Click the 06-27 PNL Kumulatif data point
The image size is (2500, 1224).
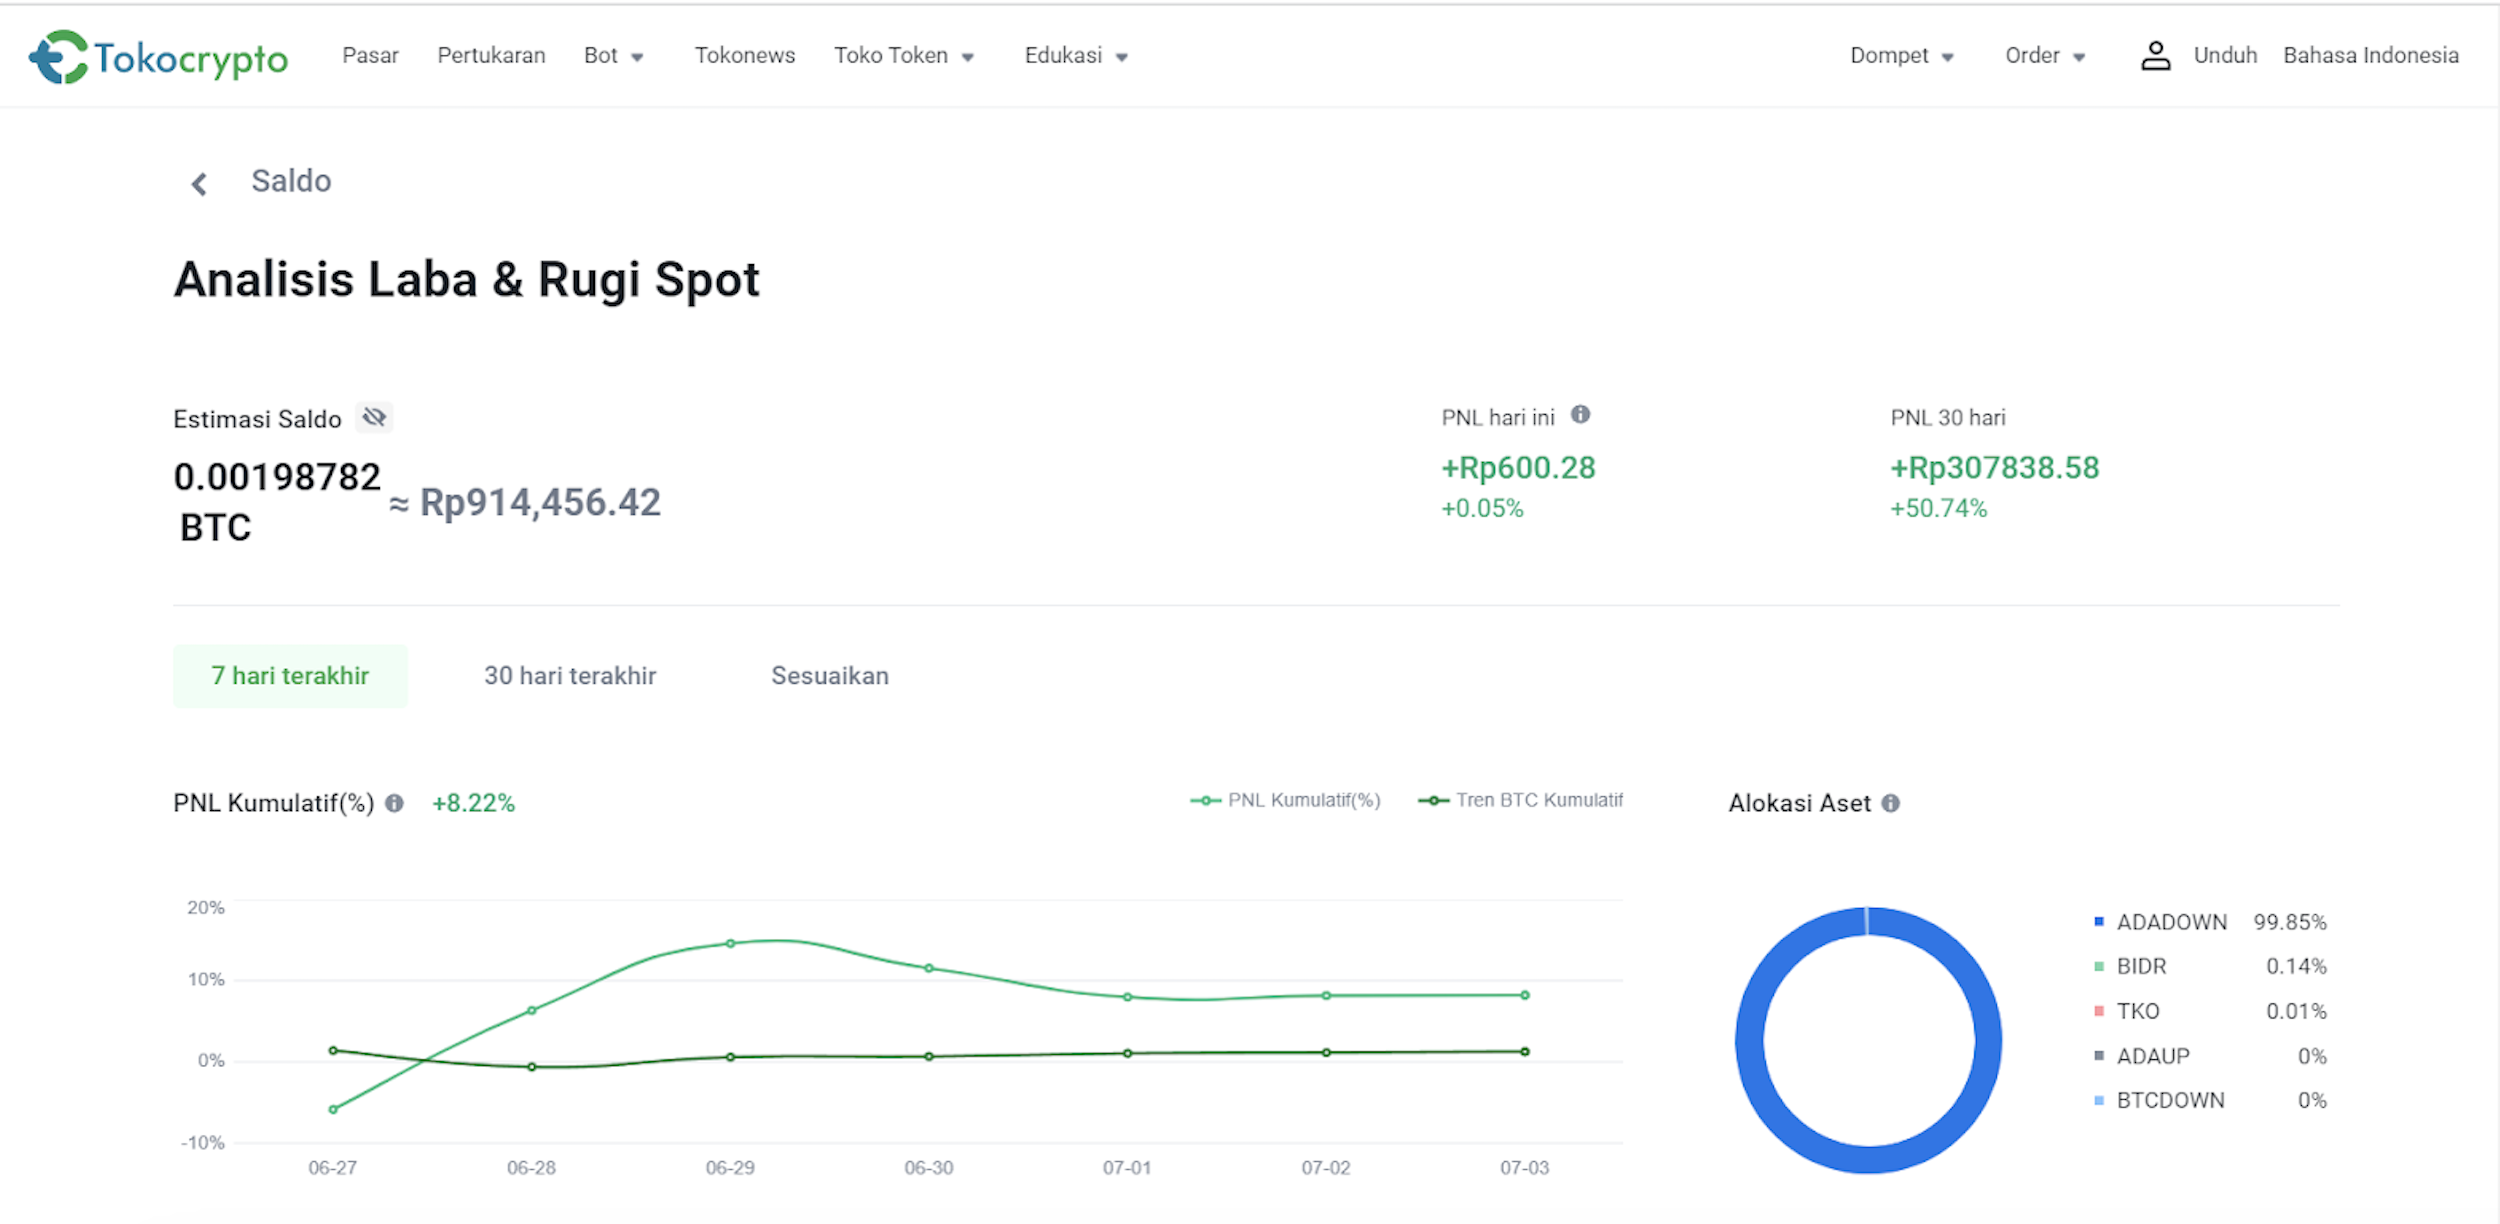(333, 1109)
